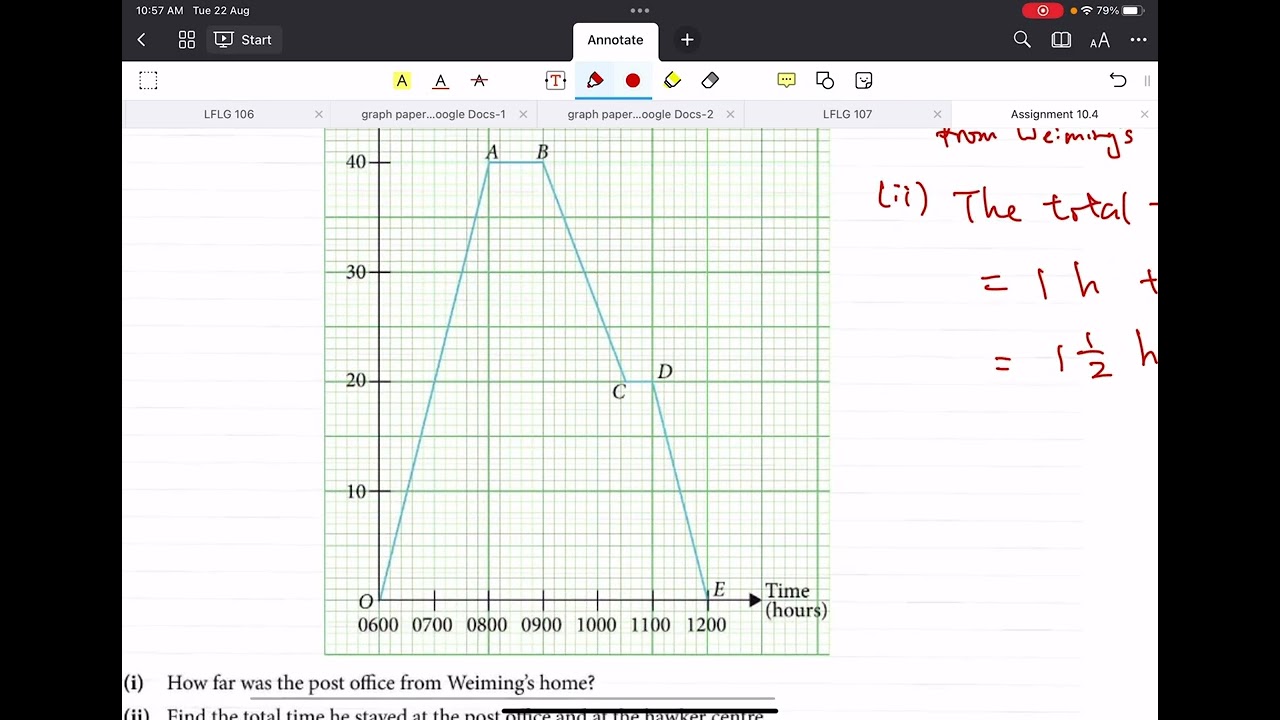
Task: Select the Annotate toolbar tab
Action: pos(615,40)
